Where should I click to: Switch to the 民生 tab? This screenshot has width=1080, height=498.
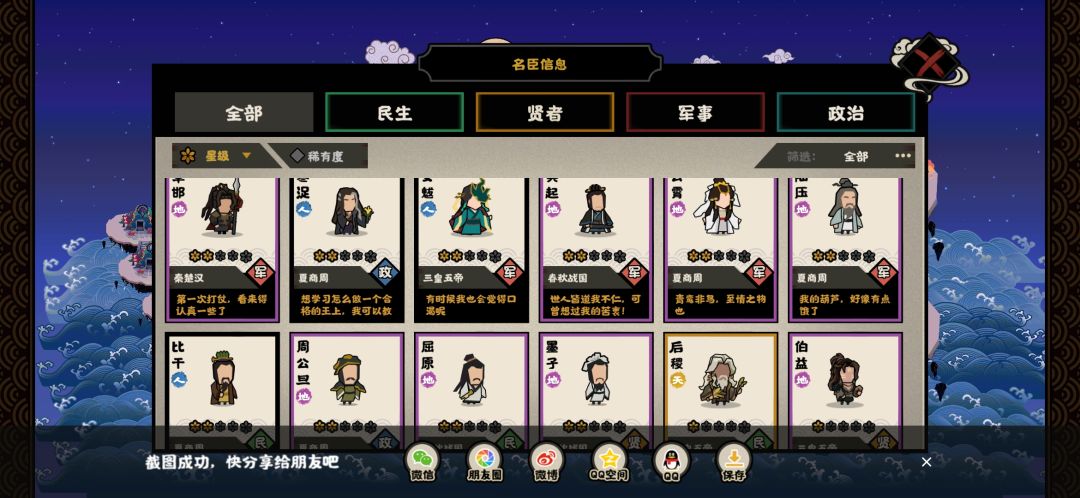pos(395,112)
